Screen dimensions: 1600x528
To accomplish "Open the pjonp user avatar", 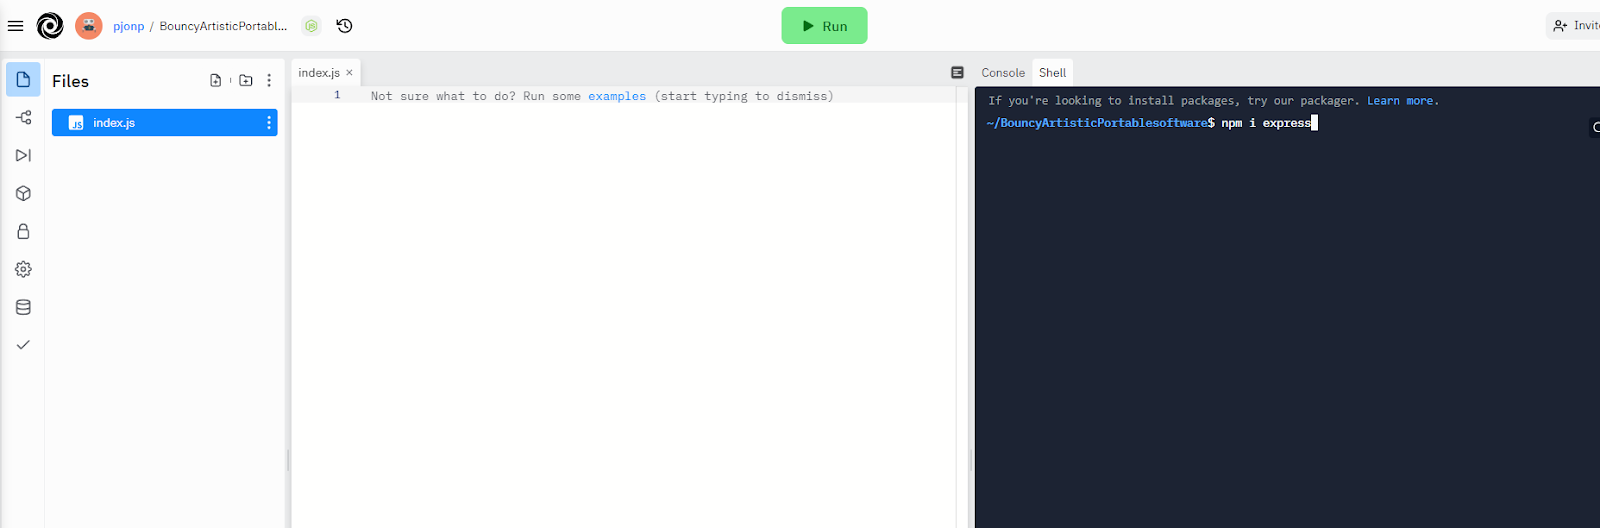I will (89, 26).
